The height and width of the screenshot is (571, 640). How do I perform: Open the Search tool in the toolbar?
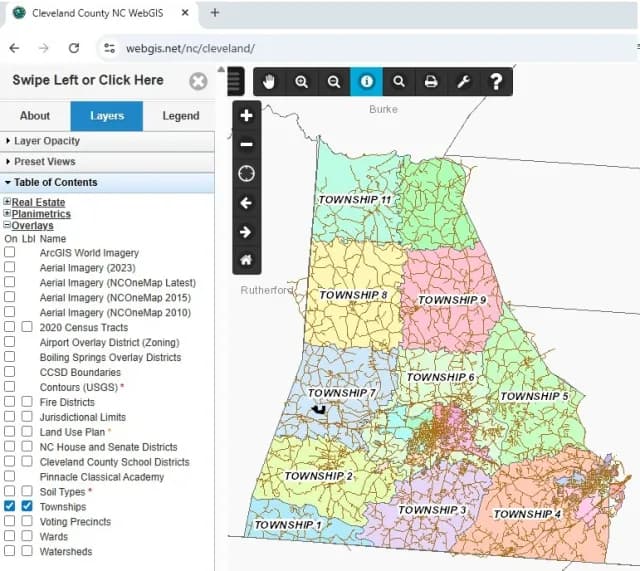pos(399,82)
